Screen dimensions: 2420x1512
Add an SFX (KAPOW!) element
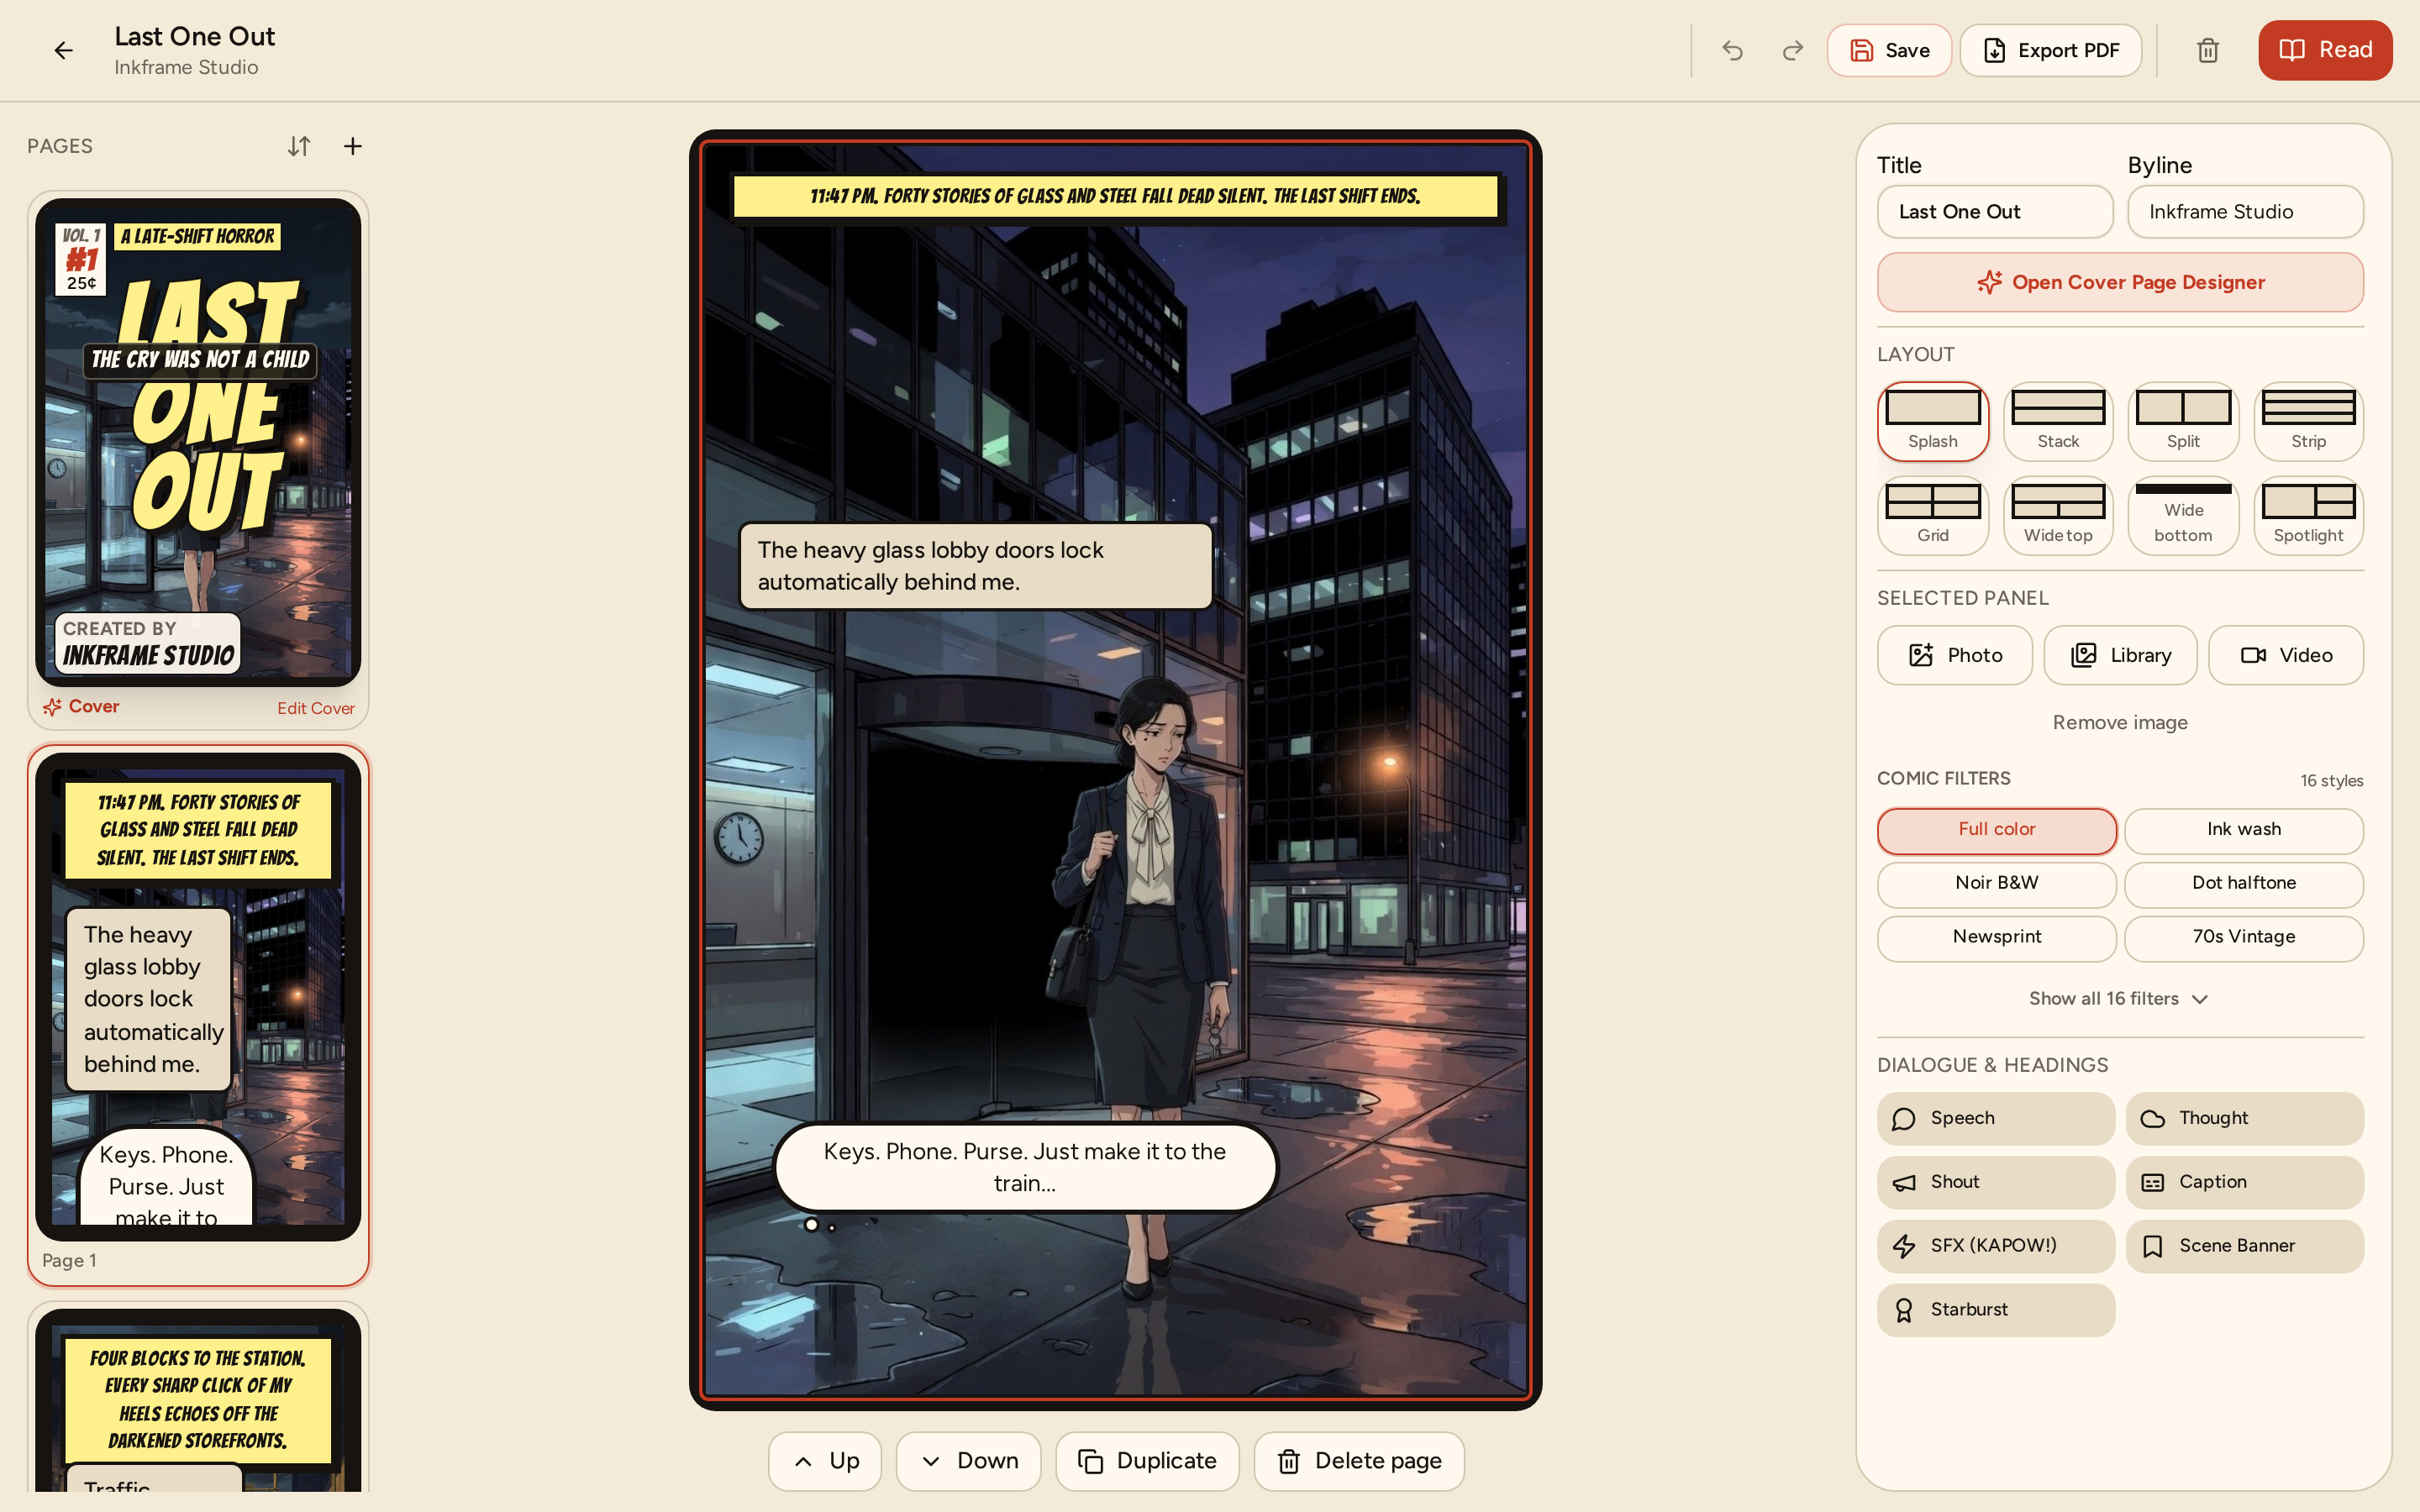click(x=1996, y=1247)
